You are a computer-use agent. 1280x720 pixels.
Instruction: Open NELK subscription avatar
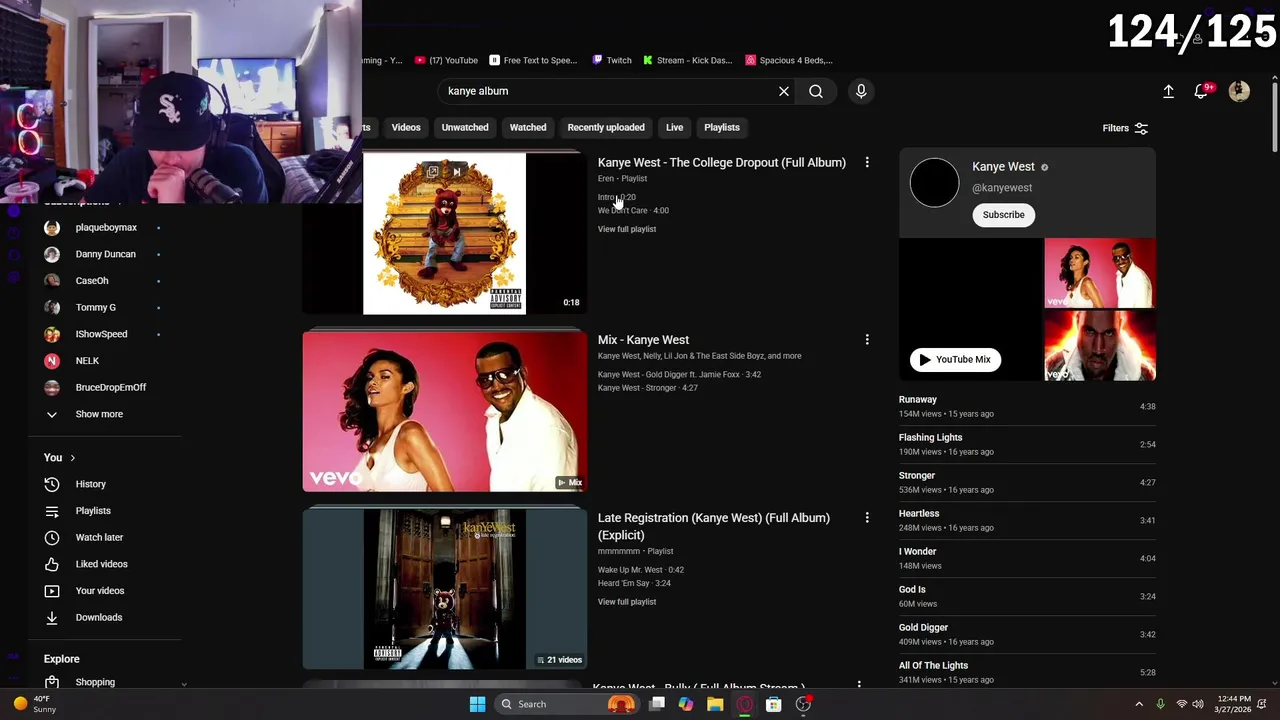52,361
